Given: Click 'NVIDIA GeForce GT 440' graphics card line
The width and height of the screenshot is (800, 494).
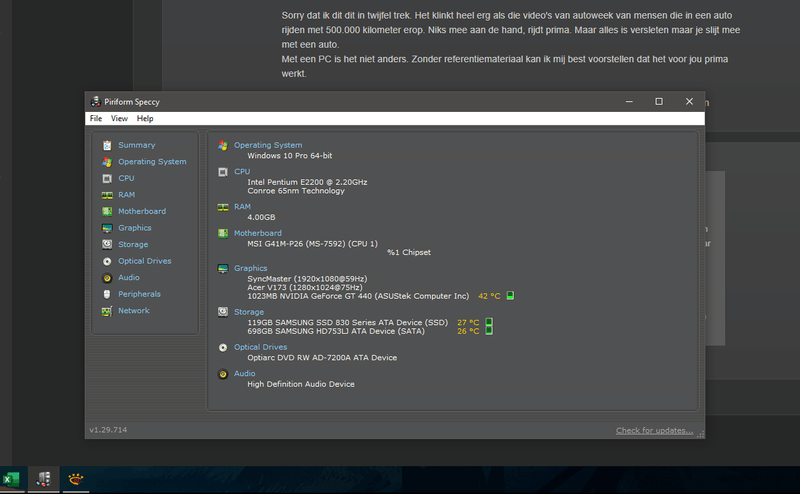Looking at the screenshot, I should tap(358, 296).
